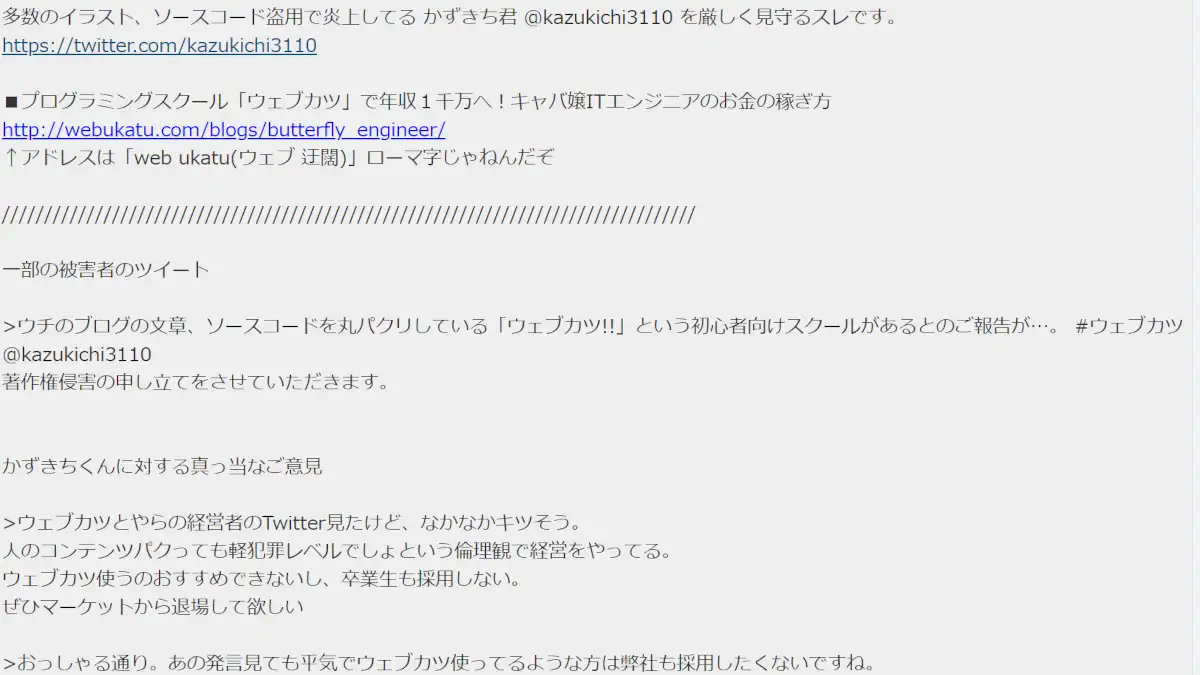Click the heading かずきちくんに対する真っ当なご意見
The height and width of the screenshot is (675, 1200).
point(163,467)
